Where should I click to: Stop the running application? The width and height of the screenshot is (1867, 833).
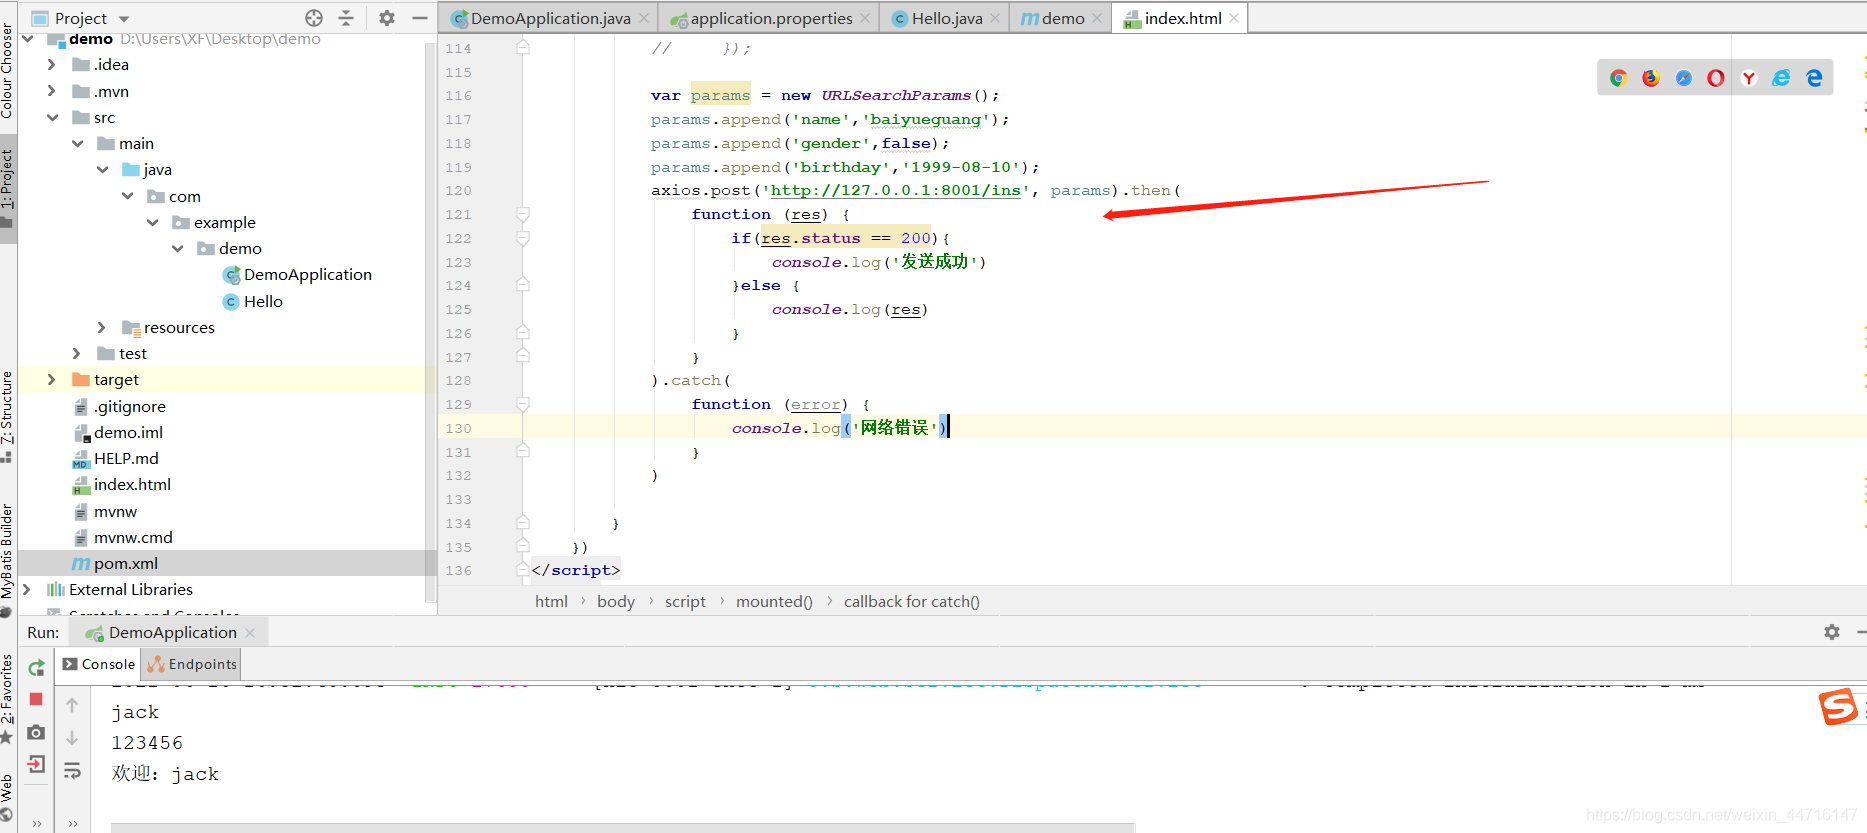[x=36, y=699]
